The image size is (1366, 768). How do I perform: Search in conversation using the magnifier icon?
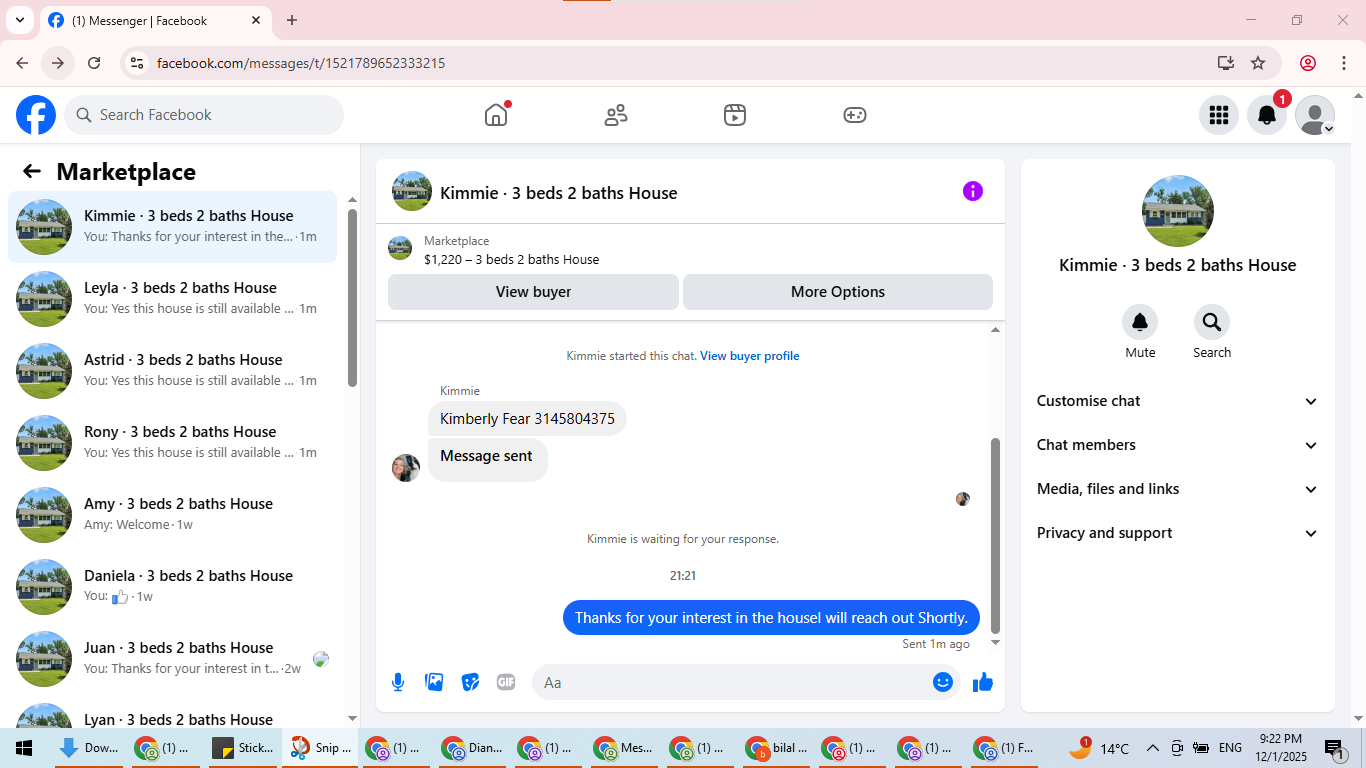(x=1212, y=322)
